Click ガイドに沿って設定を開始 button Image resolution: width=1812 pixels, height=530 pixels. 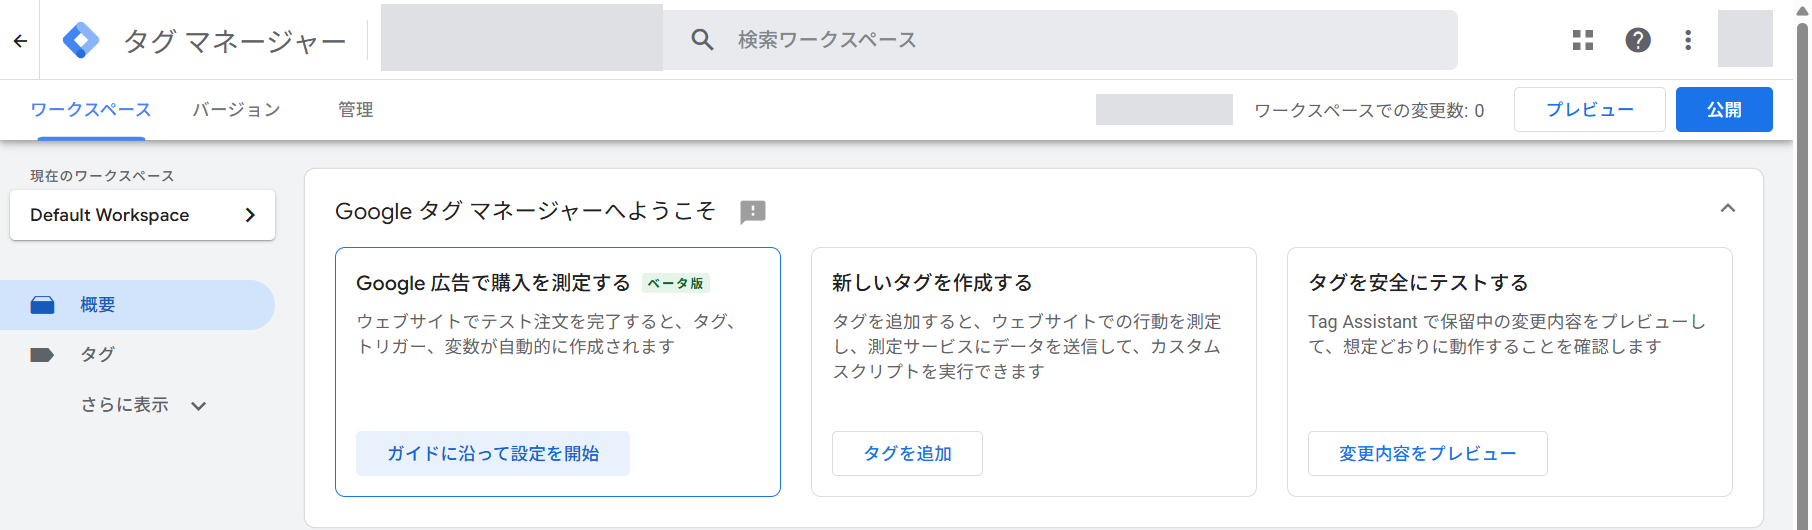pyautogui.click(x=493, y=454)
